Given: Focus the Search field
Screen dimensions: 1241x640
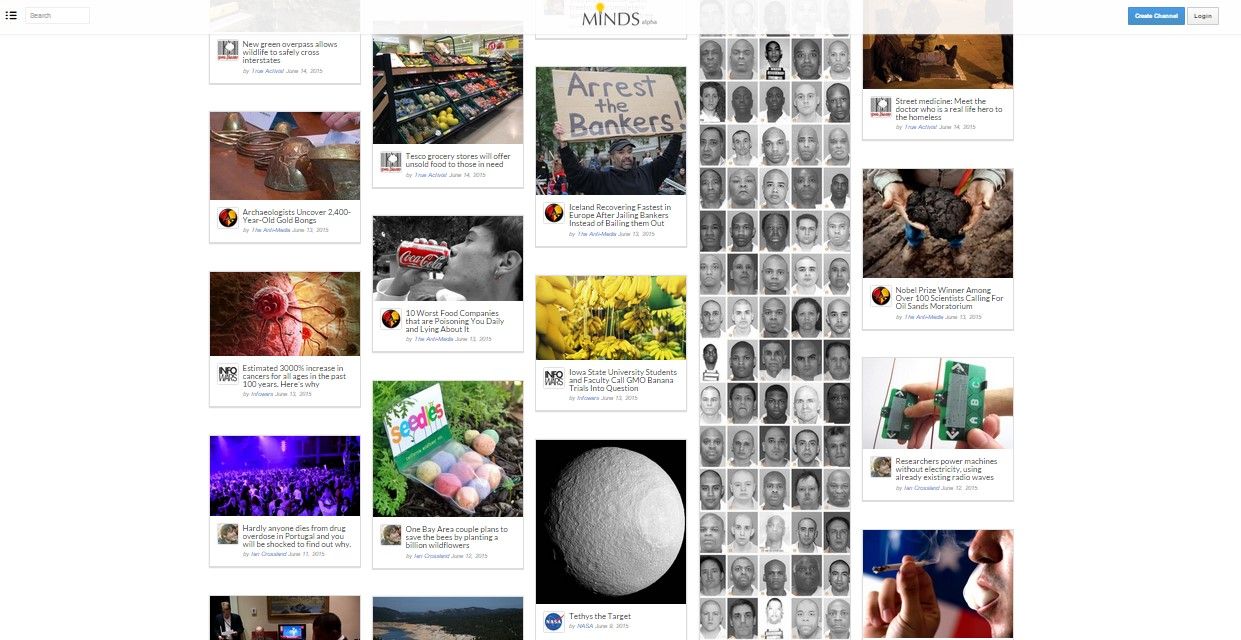Looking at the screenshot, I should pyautogui.click(x=57, y=16).
